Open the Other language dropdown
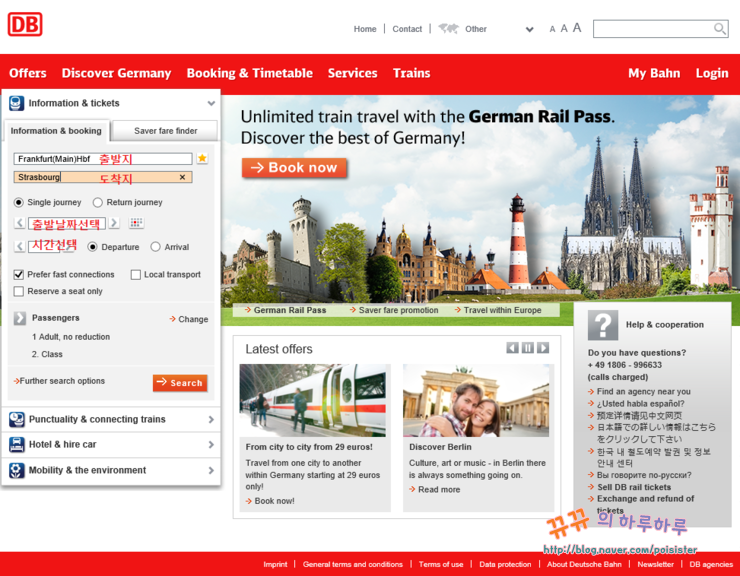Screen dimensions: 740x576 [530, 29]
